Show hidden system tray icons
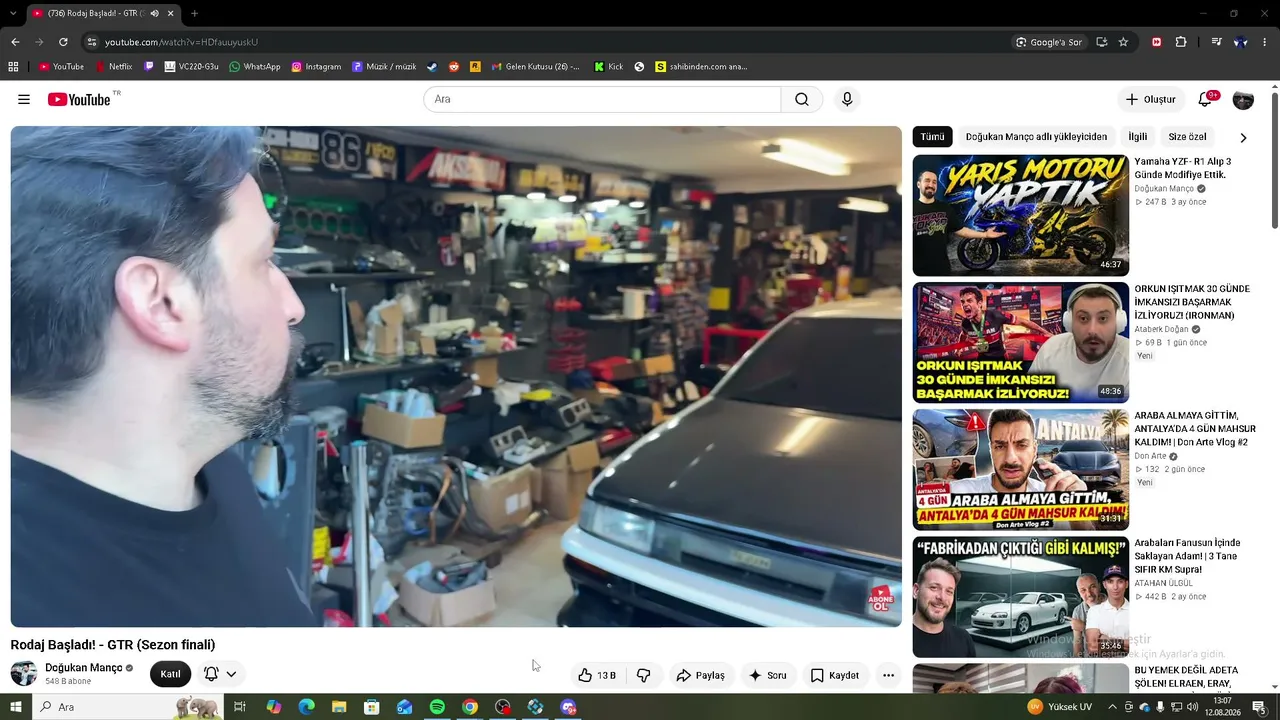This screenshot has height=720, width=1280. tap(1112, 707)
